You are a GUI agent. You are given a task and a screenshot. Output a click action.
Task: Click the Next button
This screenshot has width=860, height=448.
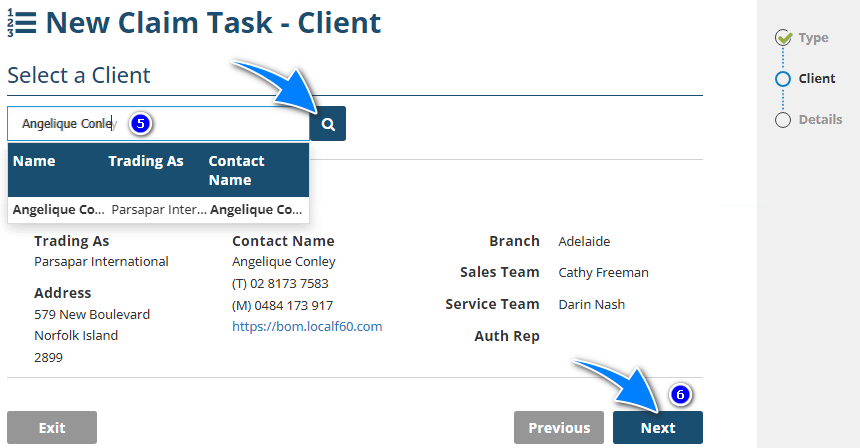pos(657,427)
